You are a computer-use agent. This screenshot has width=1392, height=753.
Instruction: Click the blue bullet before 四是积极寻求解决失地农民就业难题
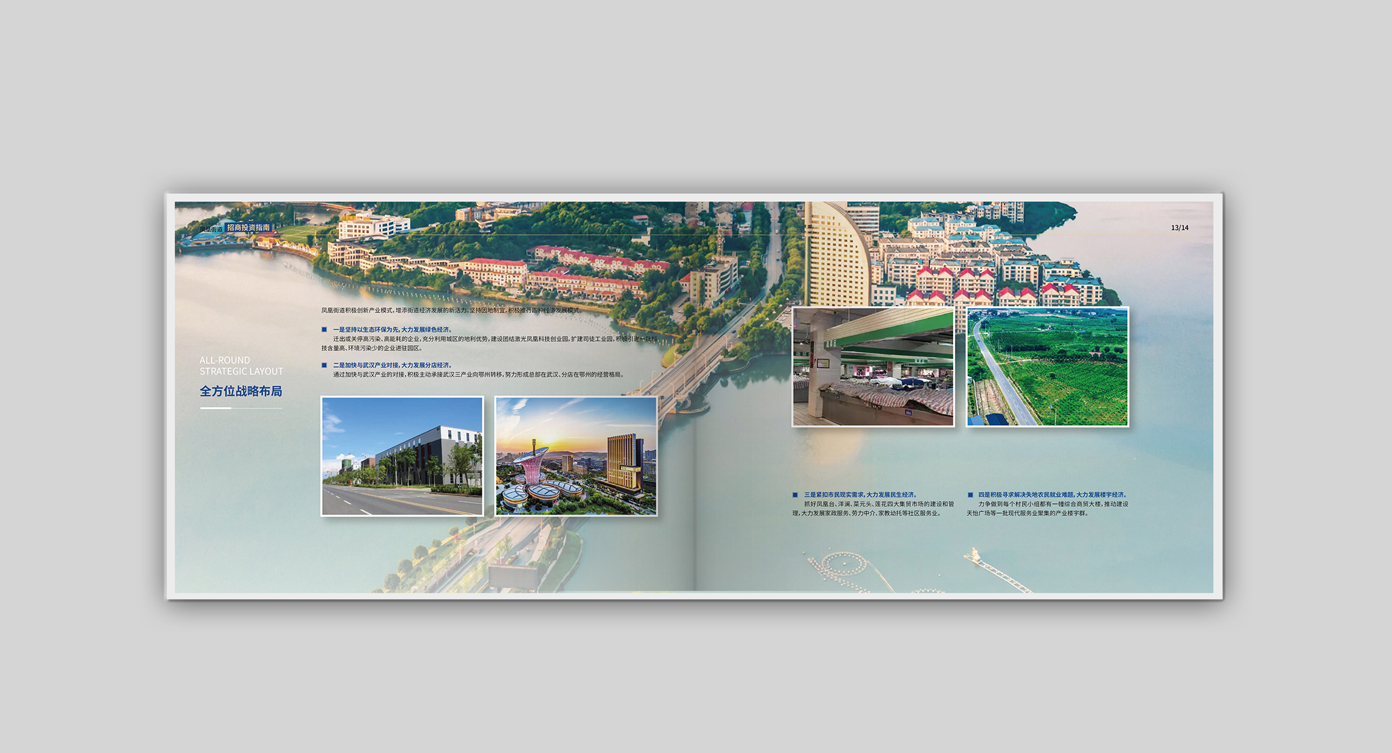point(969,494)
